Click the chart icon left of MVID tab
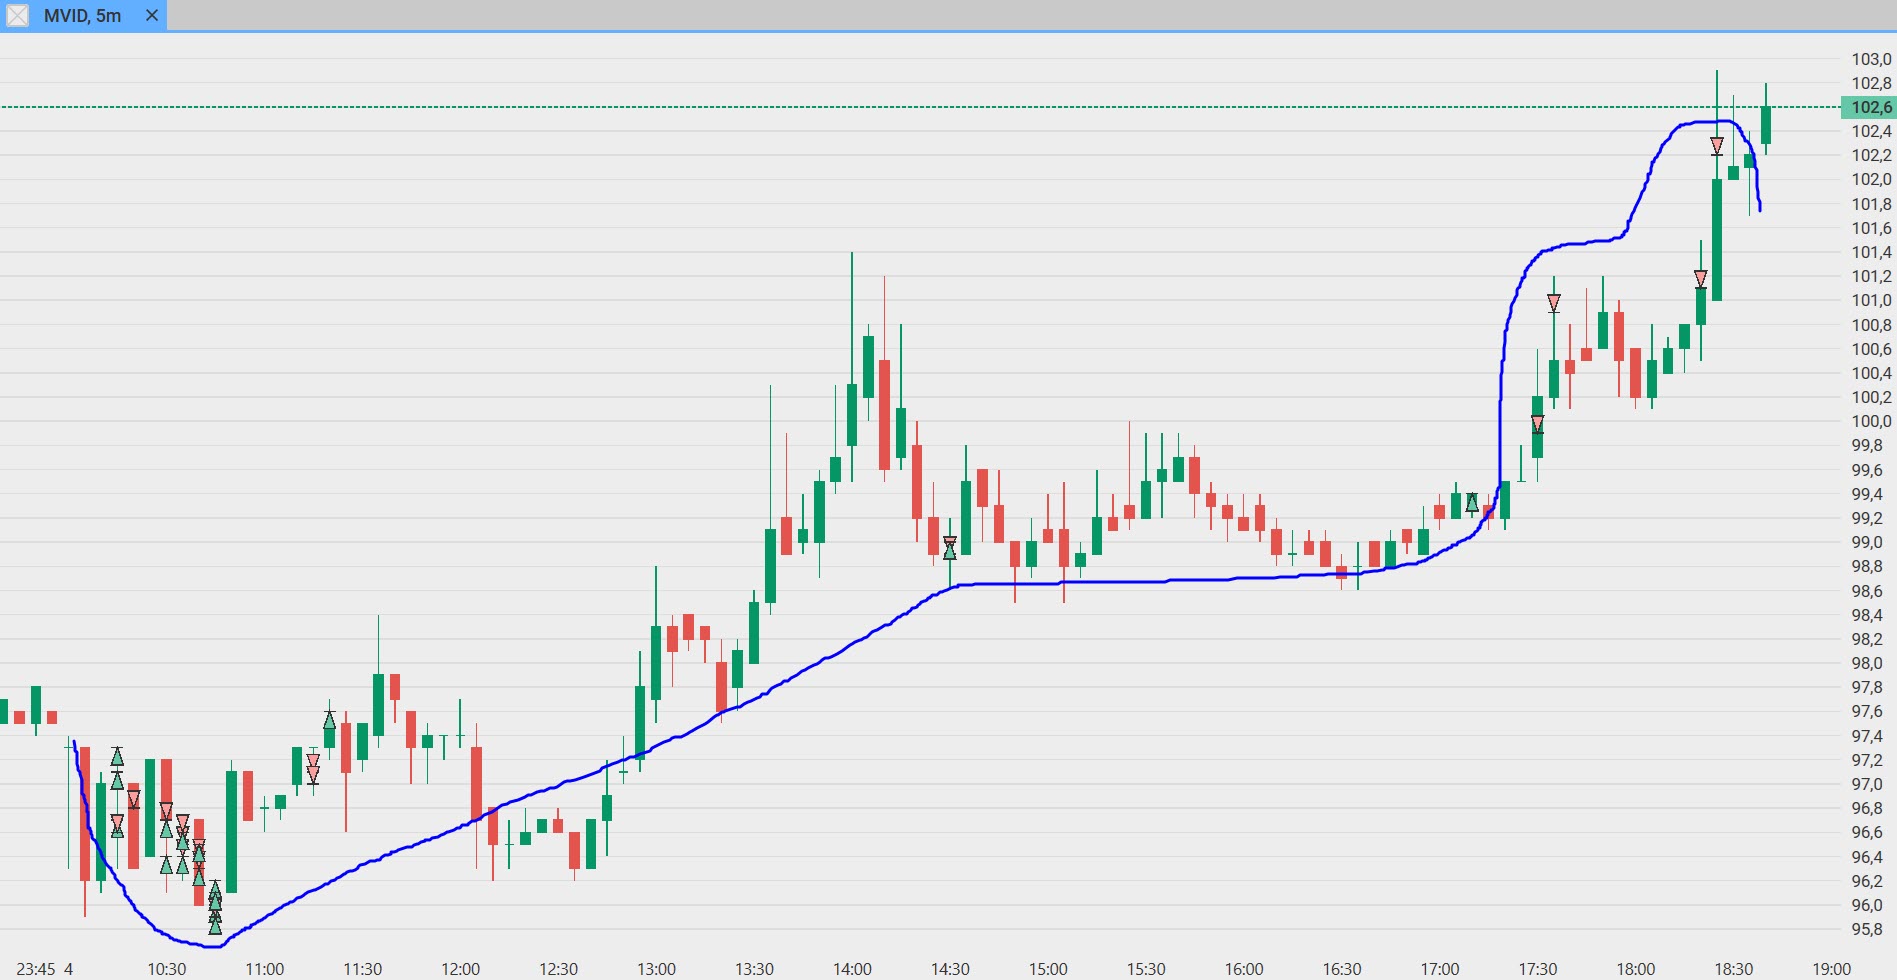This screenshot has height=980, width=1897. click(x=18, y=16)
